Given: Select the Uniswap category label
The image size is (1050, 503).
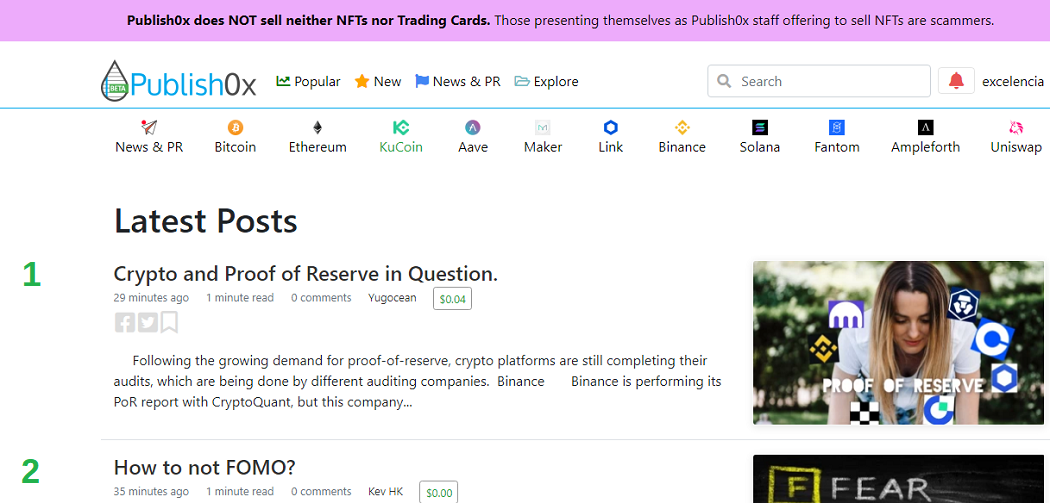Looking at the screenshot, I should click(x=1017, y=147).
